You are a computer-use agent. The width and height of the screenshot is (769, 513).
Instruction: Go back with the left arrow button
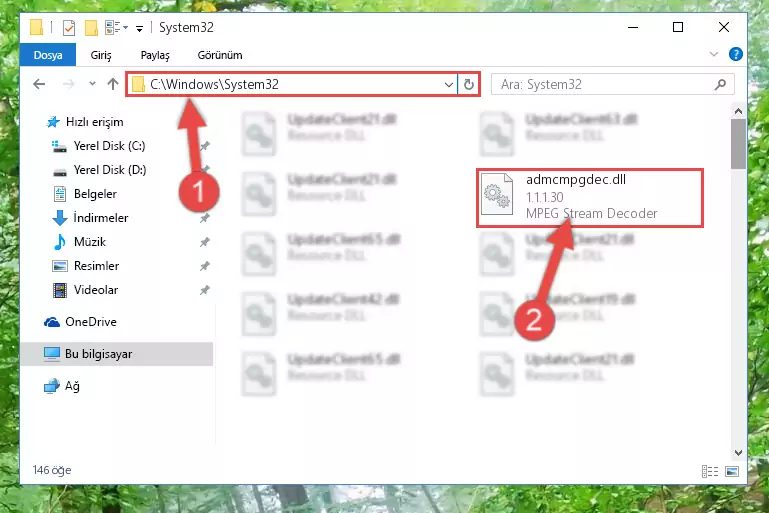(39, 84)
